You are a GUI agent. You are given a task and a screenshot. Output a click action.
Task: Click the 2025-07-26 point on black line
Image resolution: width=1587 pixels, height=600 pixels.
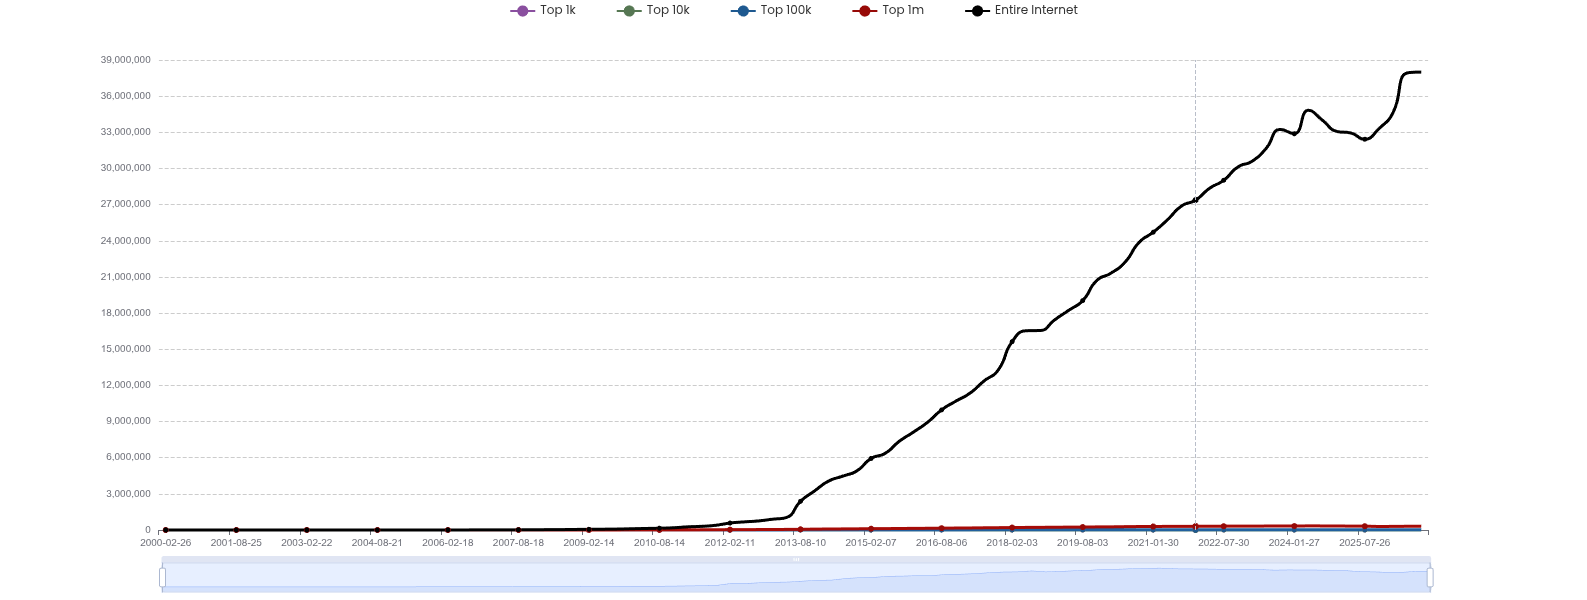1365,139
